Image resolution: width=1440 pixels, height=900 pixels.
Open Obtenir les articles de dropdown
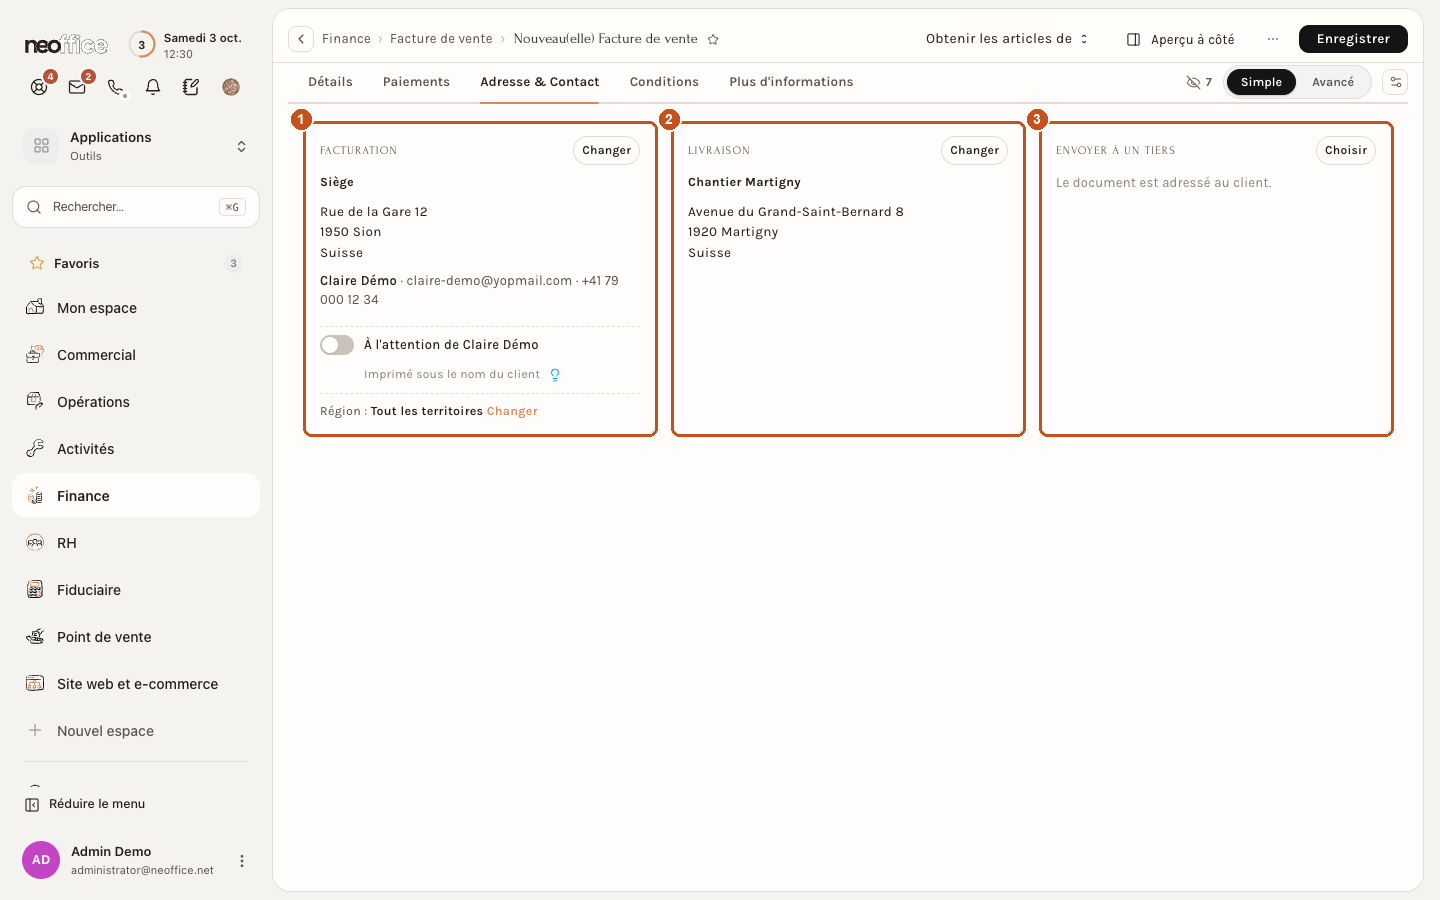(1006, 39)
